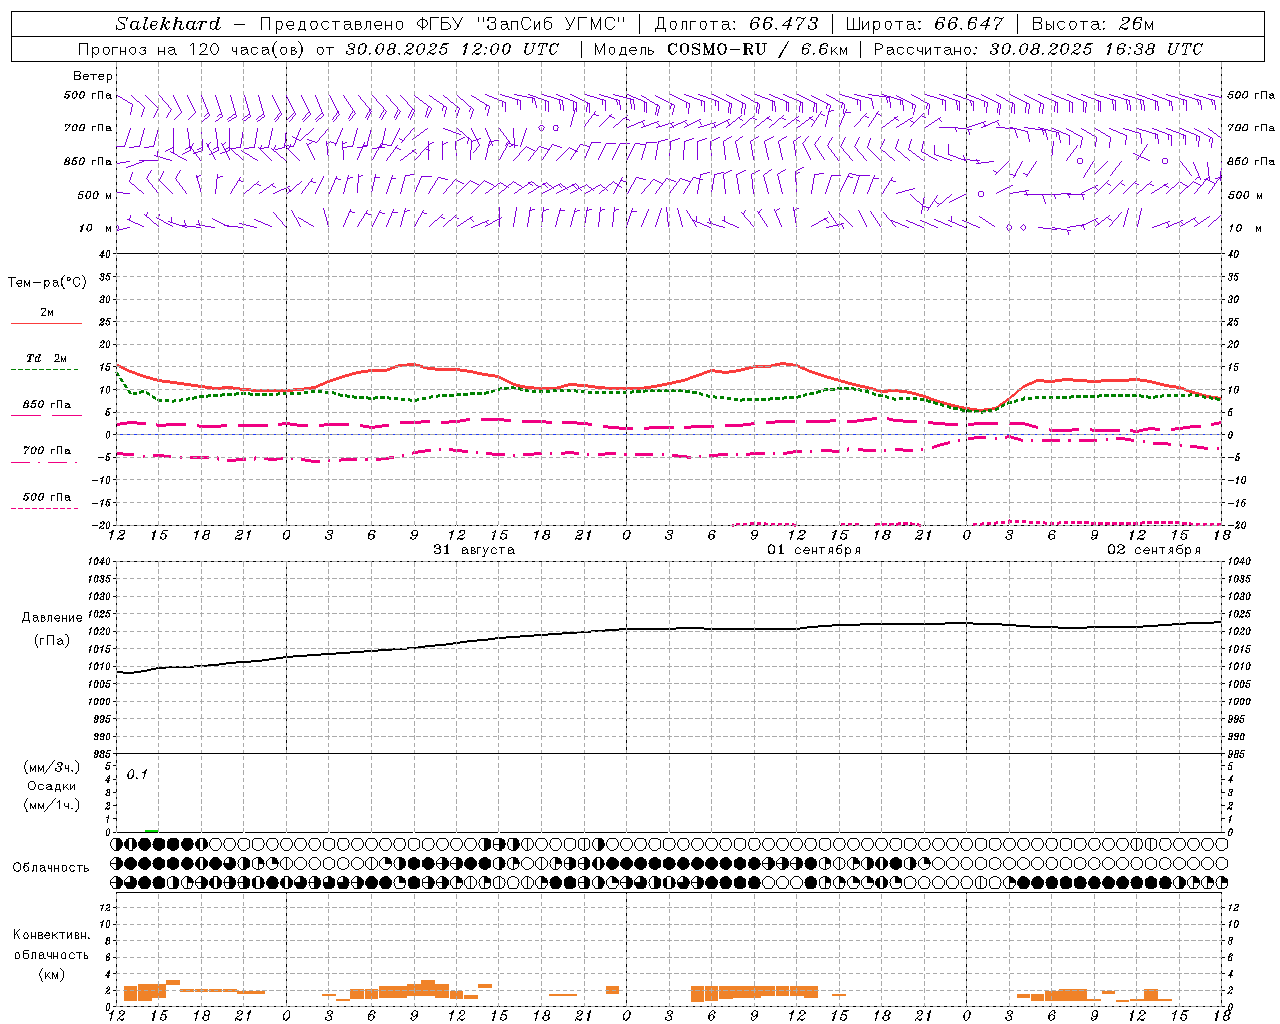This screenshot has width=1280, height=1024.
Task: Click the text "Прогноз на 120 часа(ов)"
Action: point(193,49)
